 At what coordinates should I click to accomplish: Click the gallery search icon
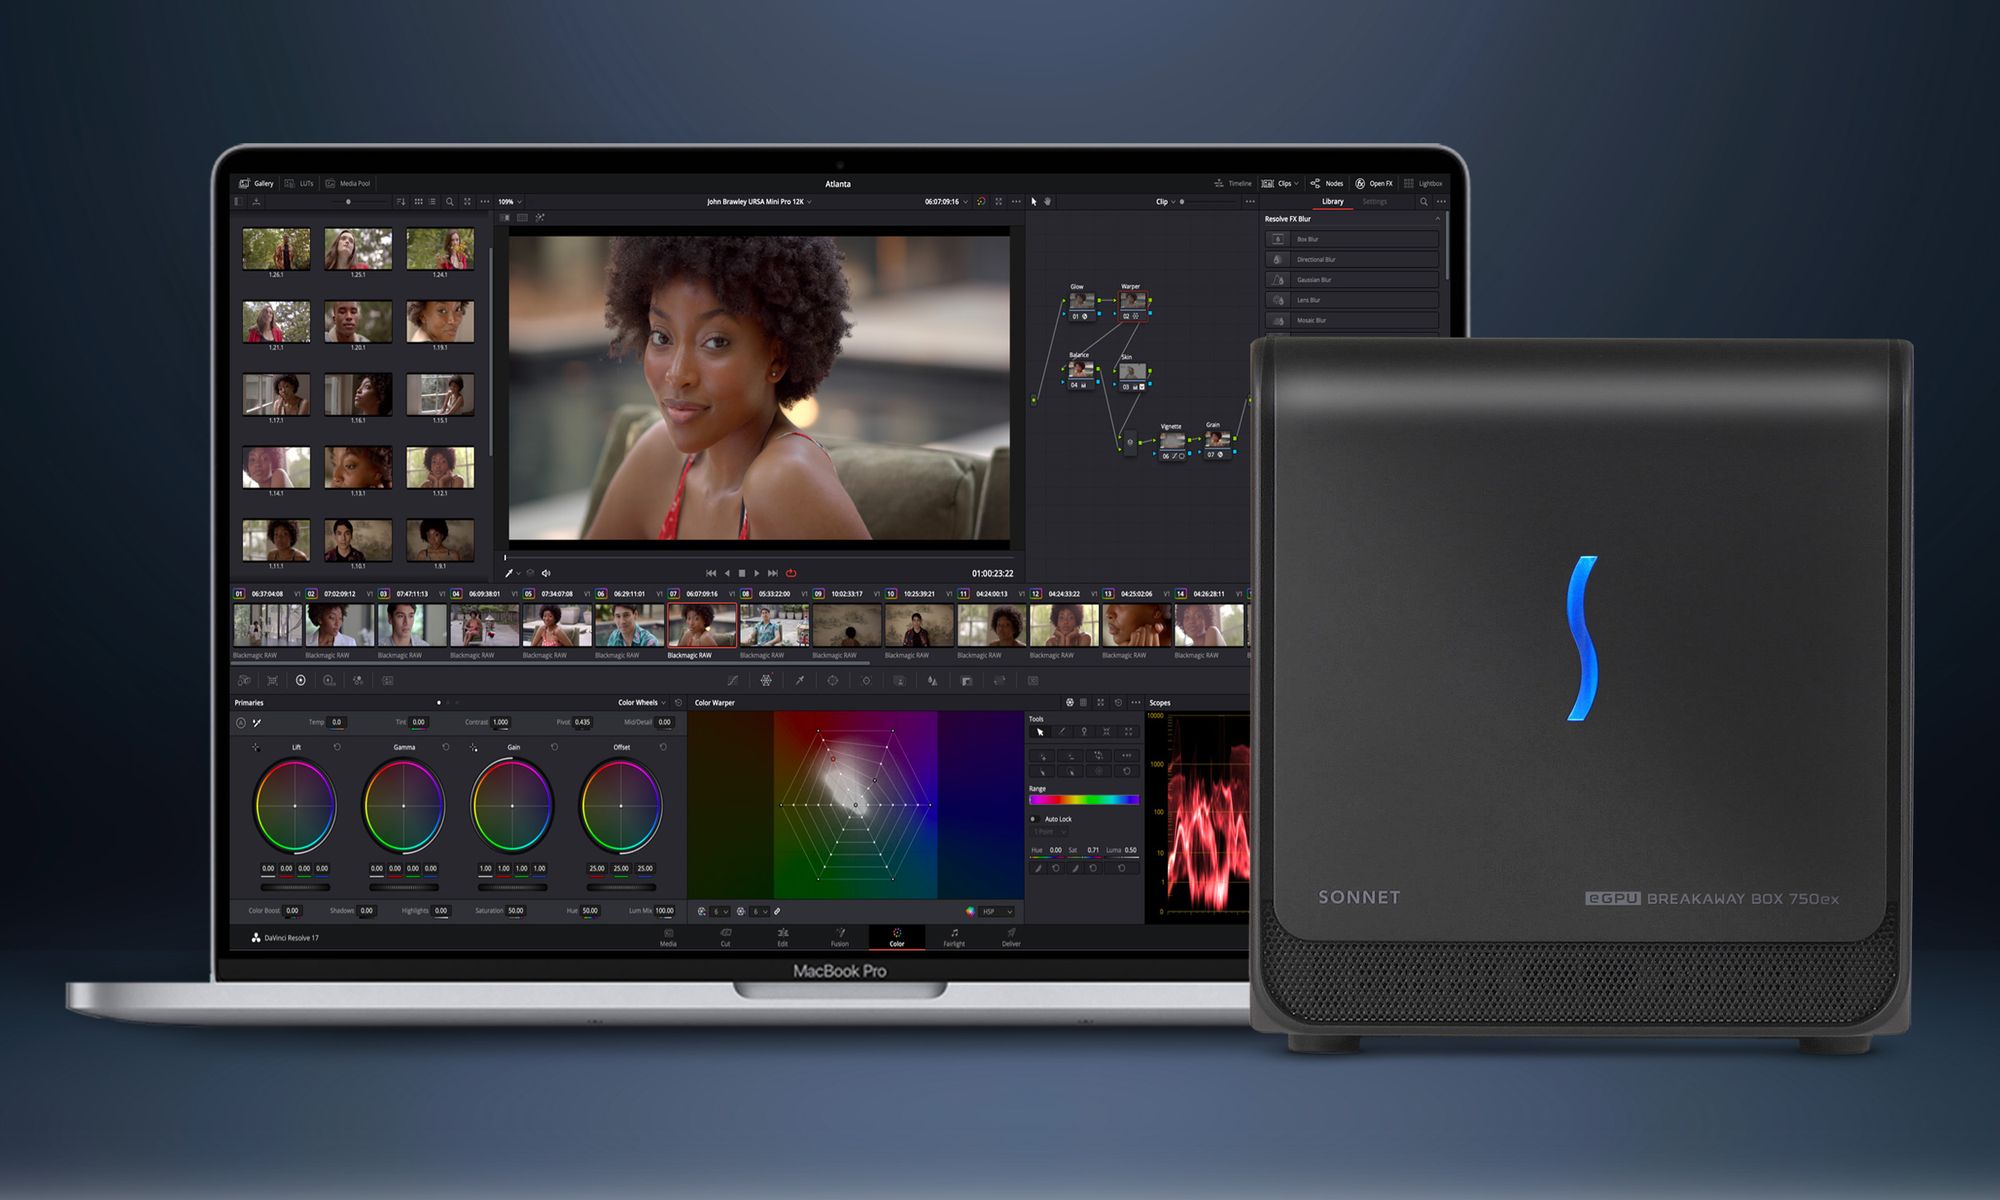click(x=450, y=201)
